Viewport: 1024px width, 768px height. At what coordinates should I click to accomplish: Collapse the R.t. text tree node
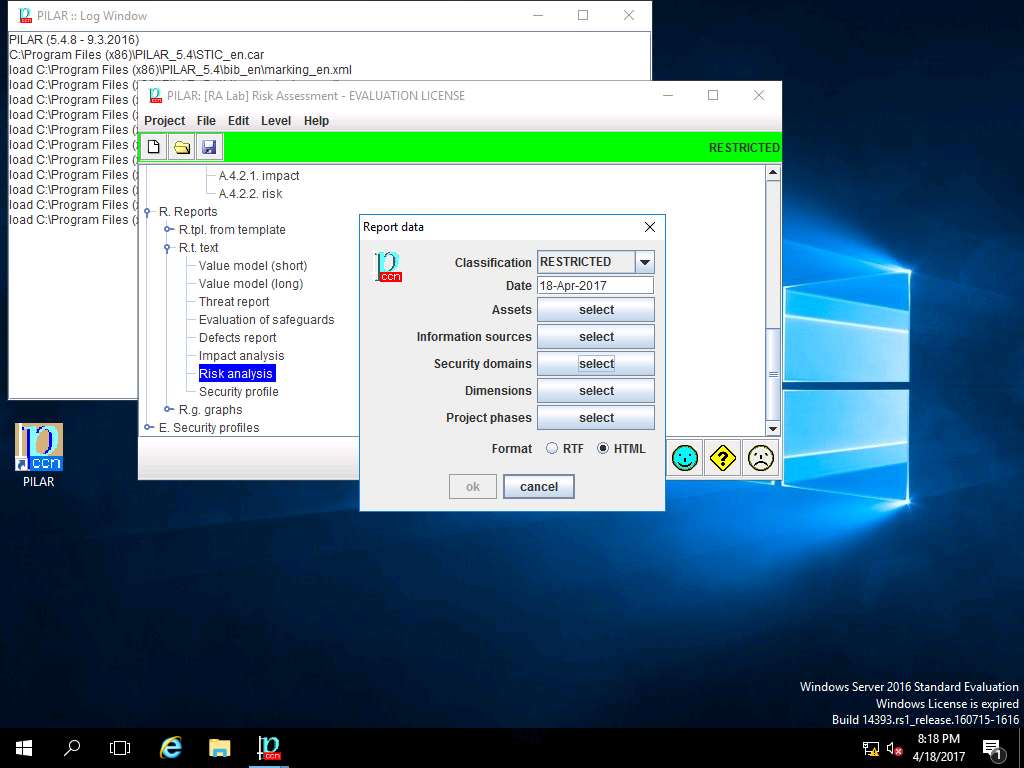click(168, 248)
